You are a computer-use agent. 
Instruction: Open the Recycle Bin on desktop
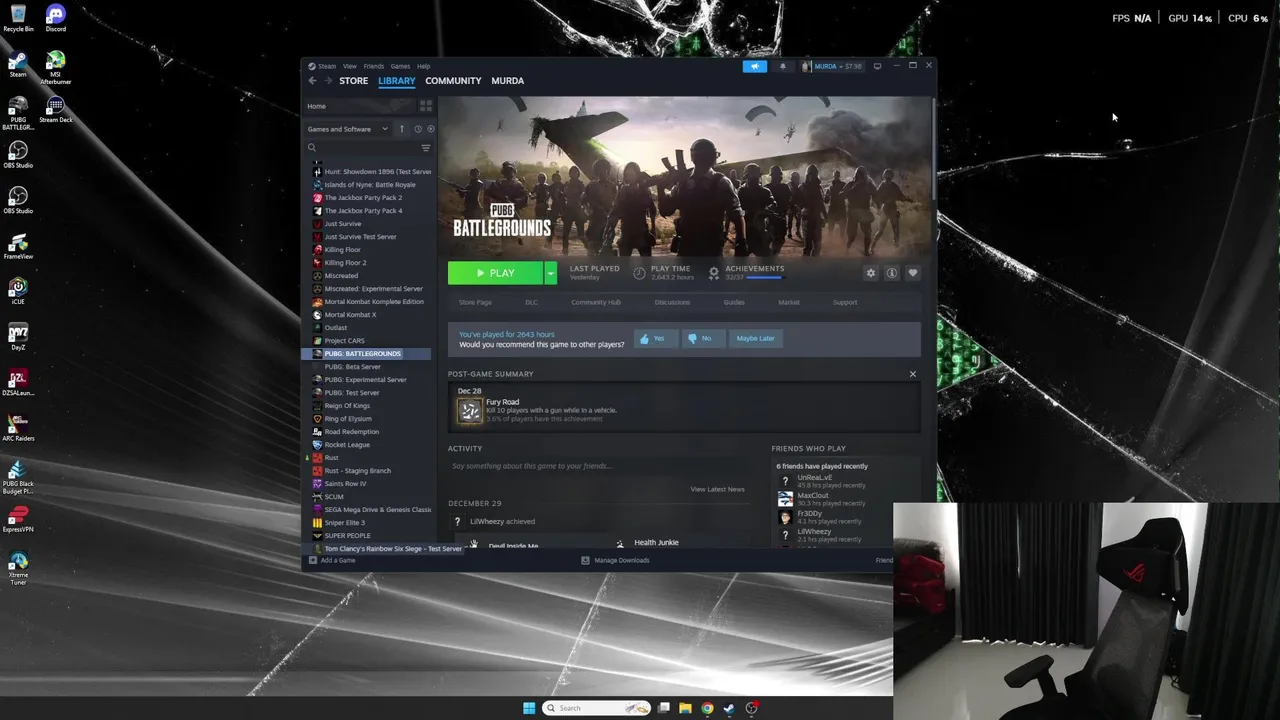coord(18,18)
